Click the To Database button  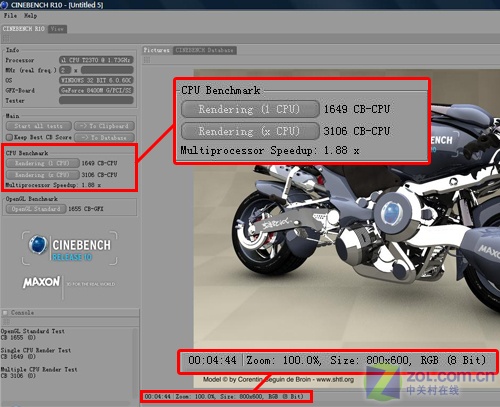104,137
